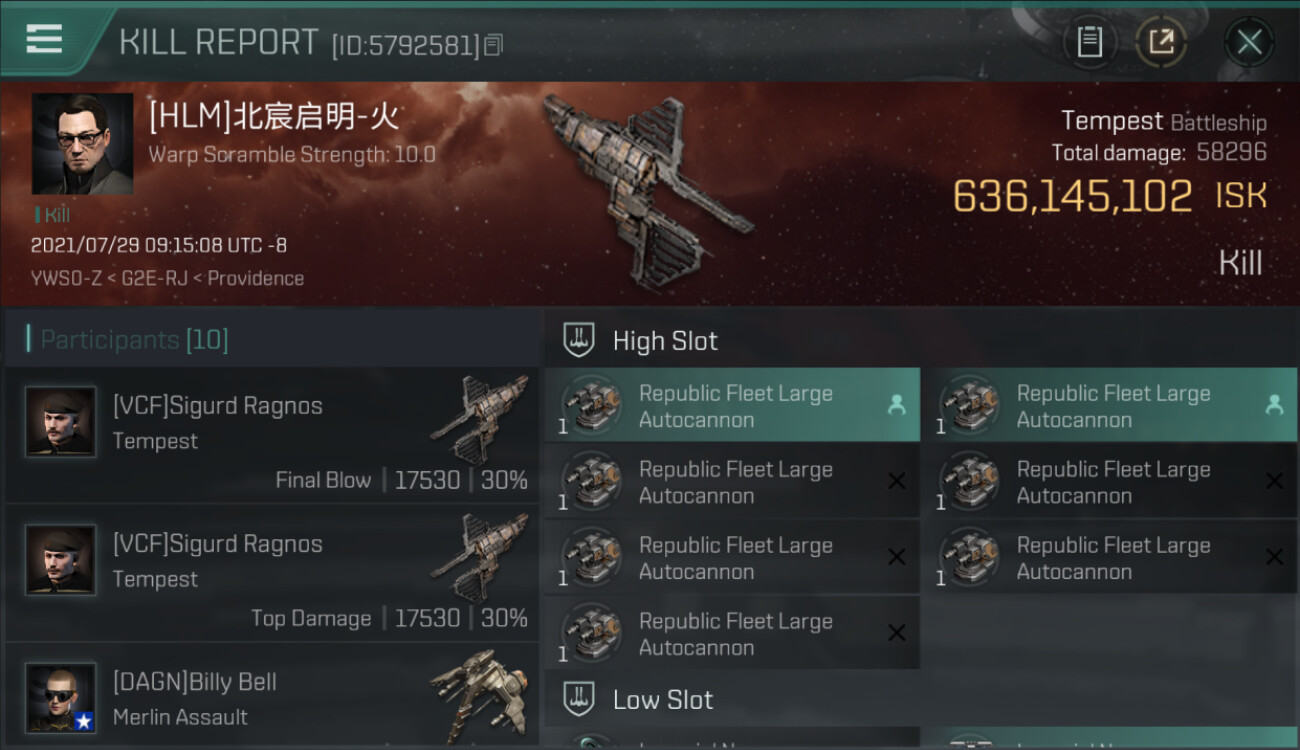Viewport: 1300px width, 750px height.
Task: Open the hamburger menu icon
Action: (44, 40)
